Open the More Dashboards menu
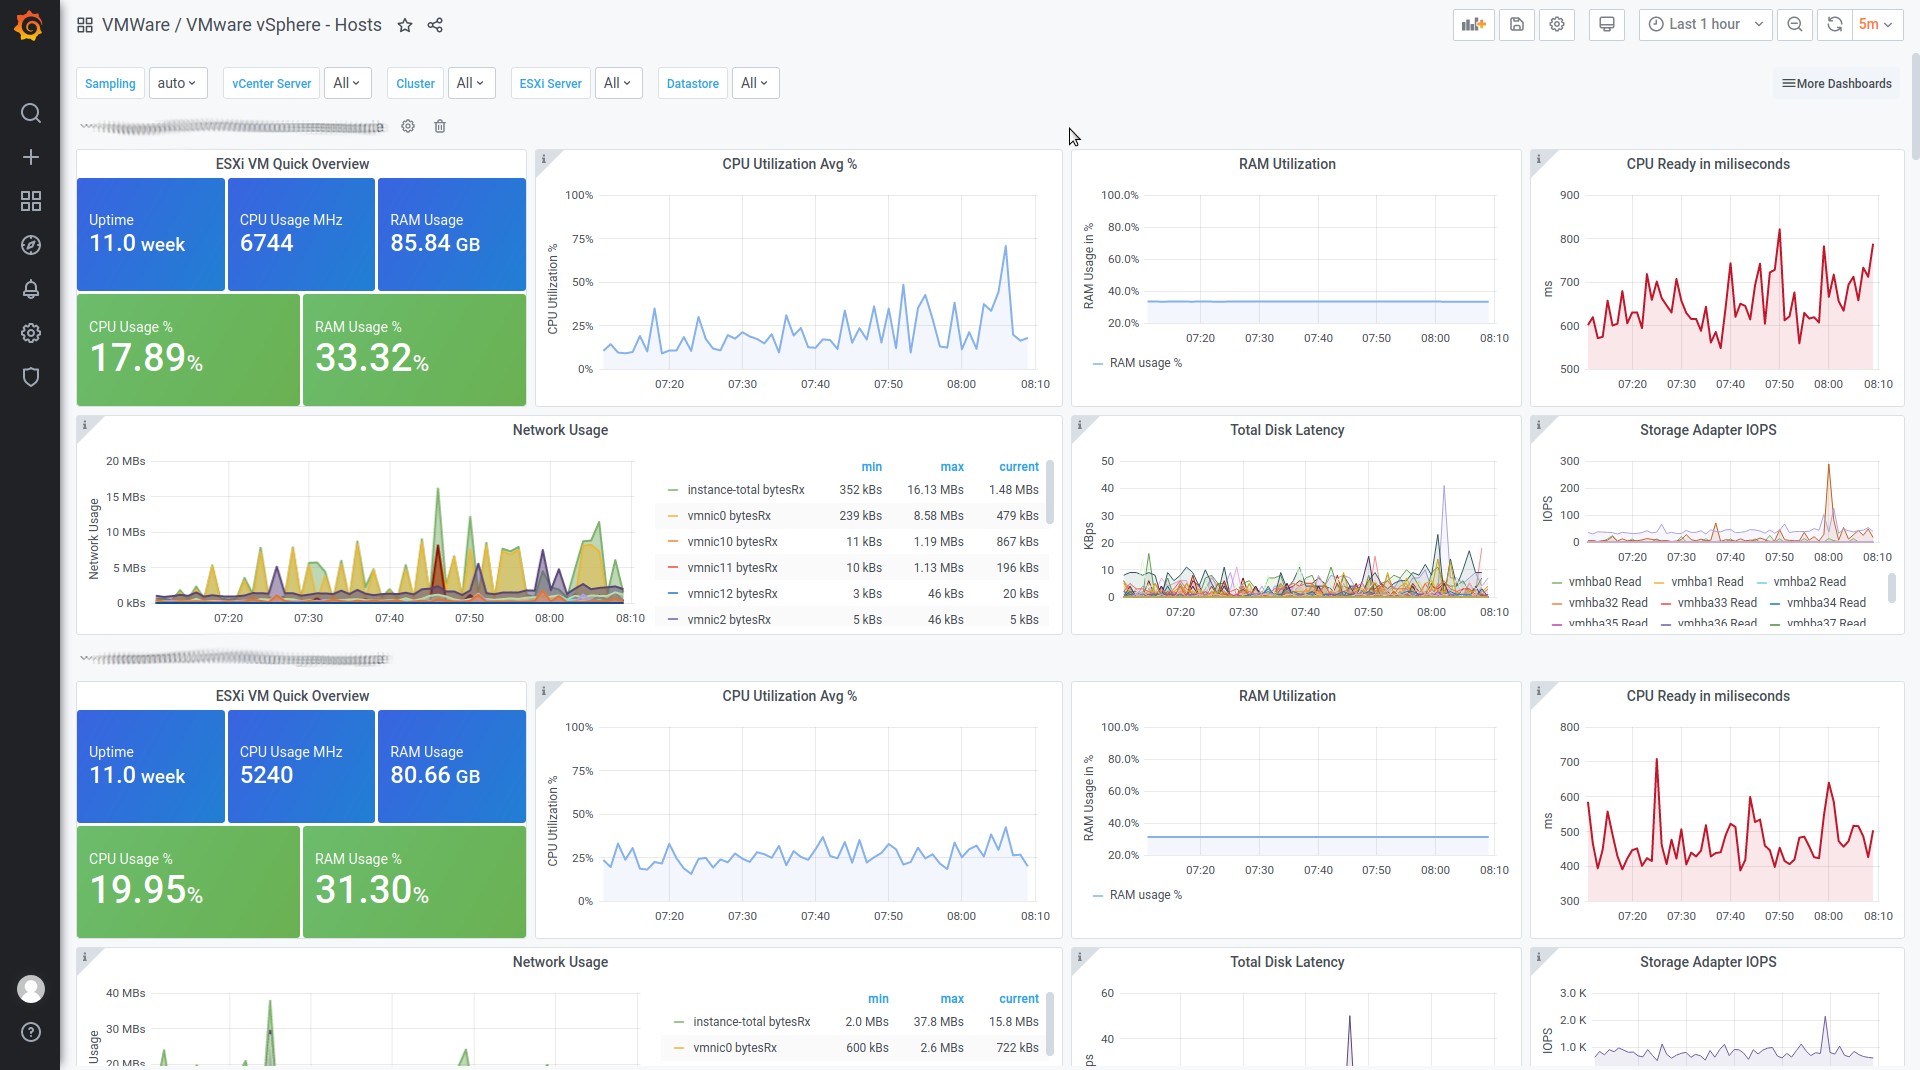The width and height of the screenshot is (1920, 1070). point(1837,84)
